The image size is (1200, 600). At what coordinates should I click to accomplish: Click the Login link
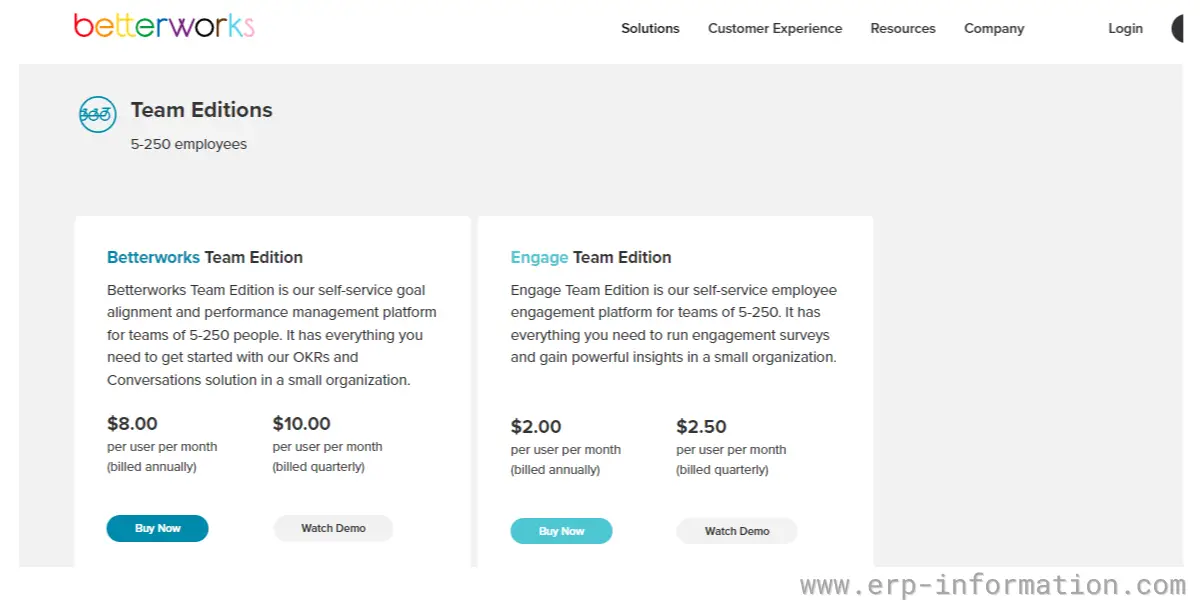point(1125,28)
